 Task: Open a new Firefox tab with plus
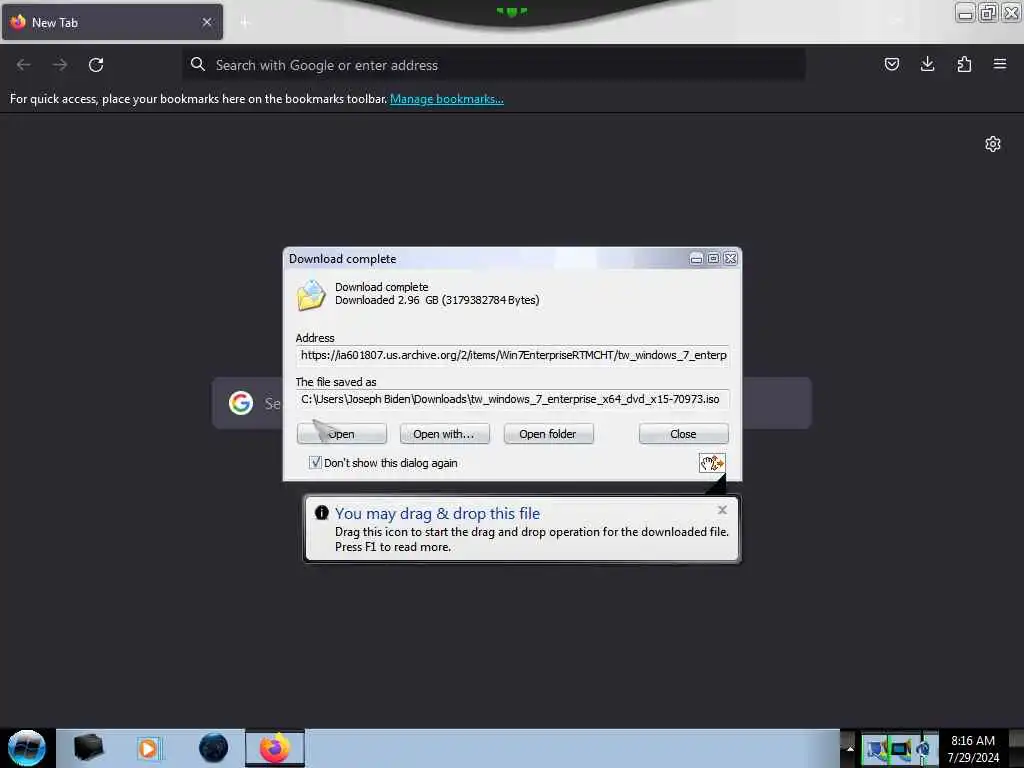coord(244,22)
